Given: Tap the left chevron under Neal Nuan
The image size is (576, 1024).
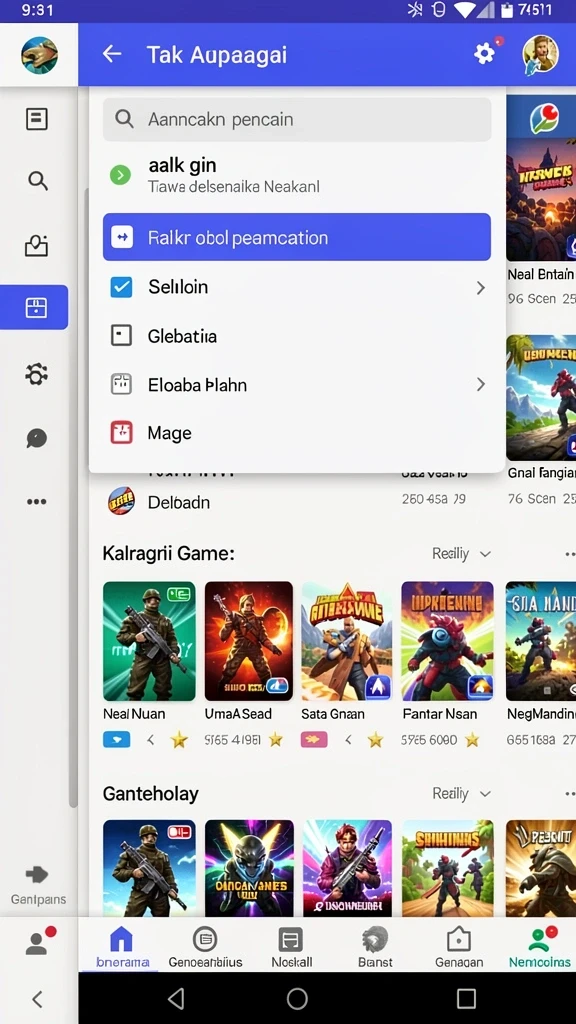Looking at the screenshot, I should click(151, 740).
